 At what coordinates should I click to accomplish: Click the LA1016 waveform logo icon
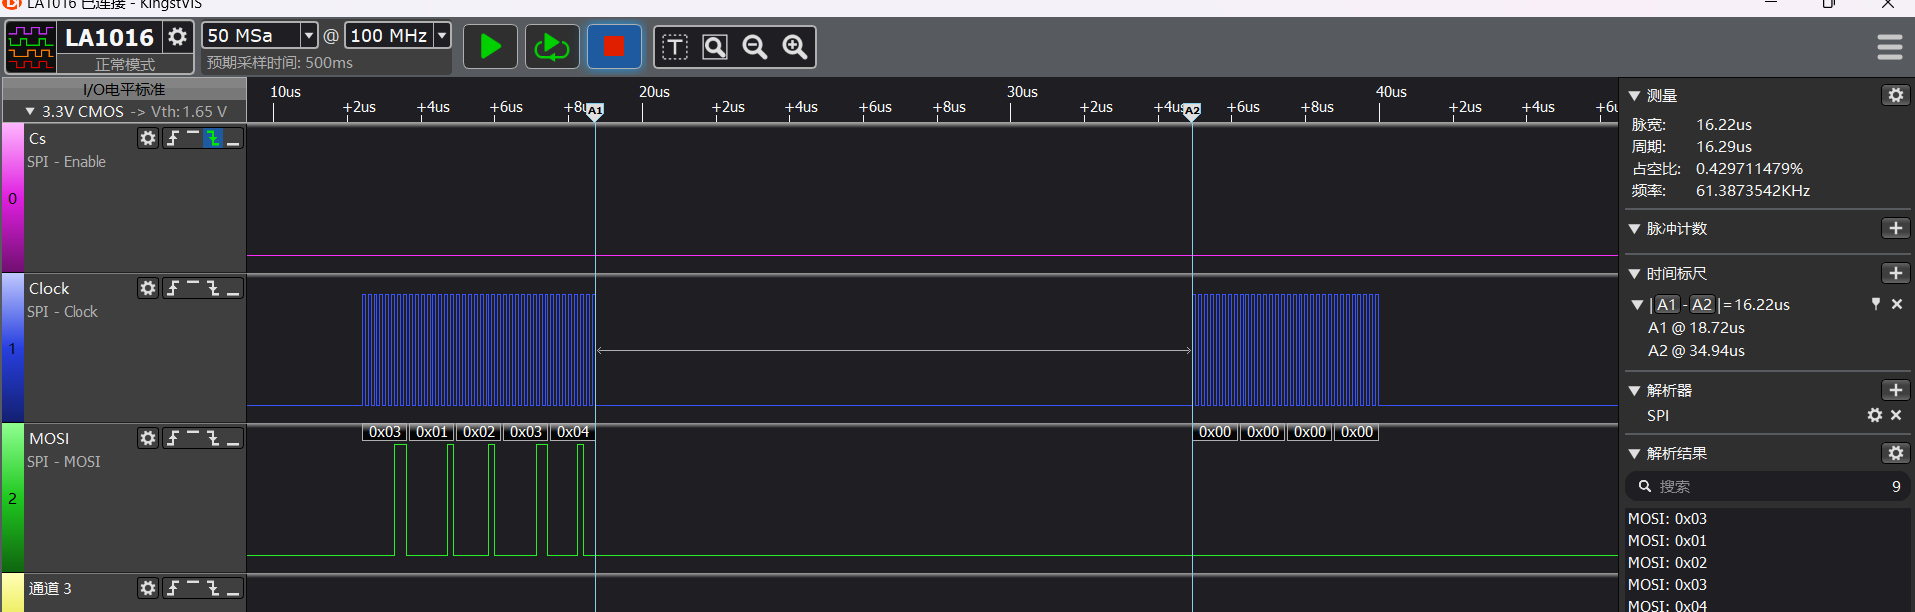(x=31, y=47)
